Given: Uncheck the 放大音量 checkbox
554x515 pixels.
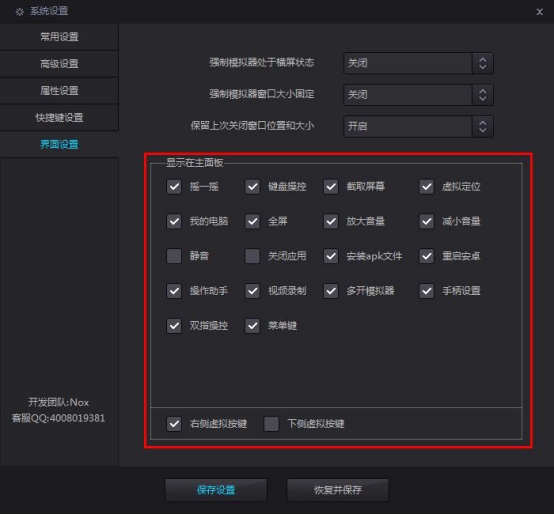Looking at the screenshot, I should [x=331, y=221].
